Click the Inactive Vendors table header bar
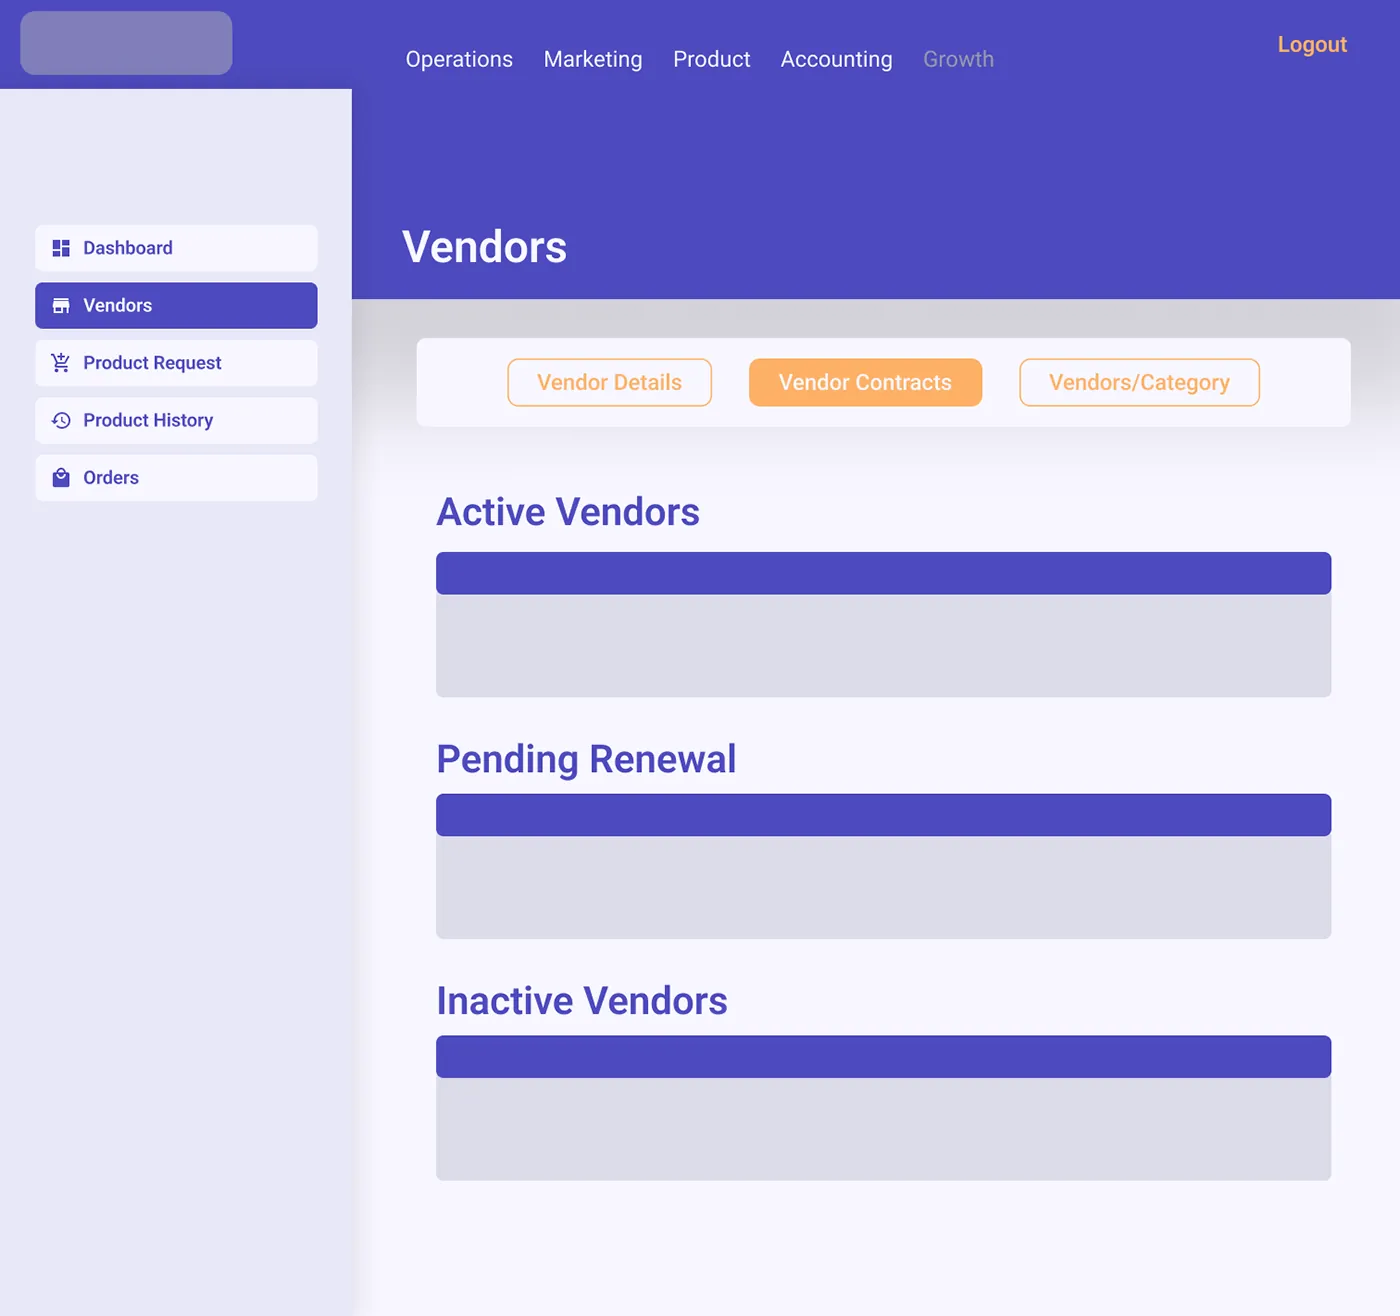 (883, 1057)
